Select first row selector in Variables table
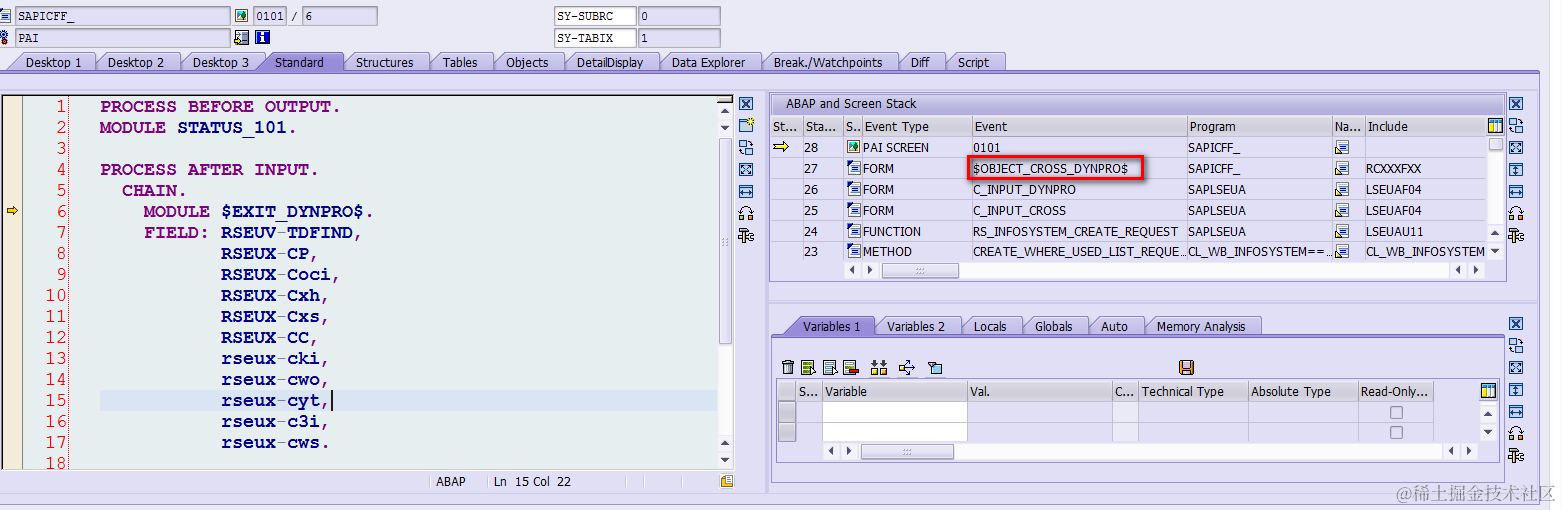The image size is (1562, 510). click(x=787, y=412)
